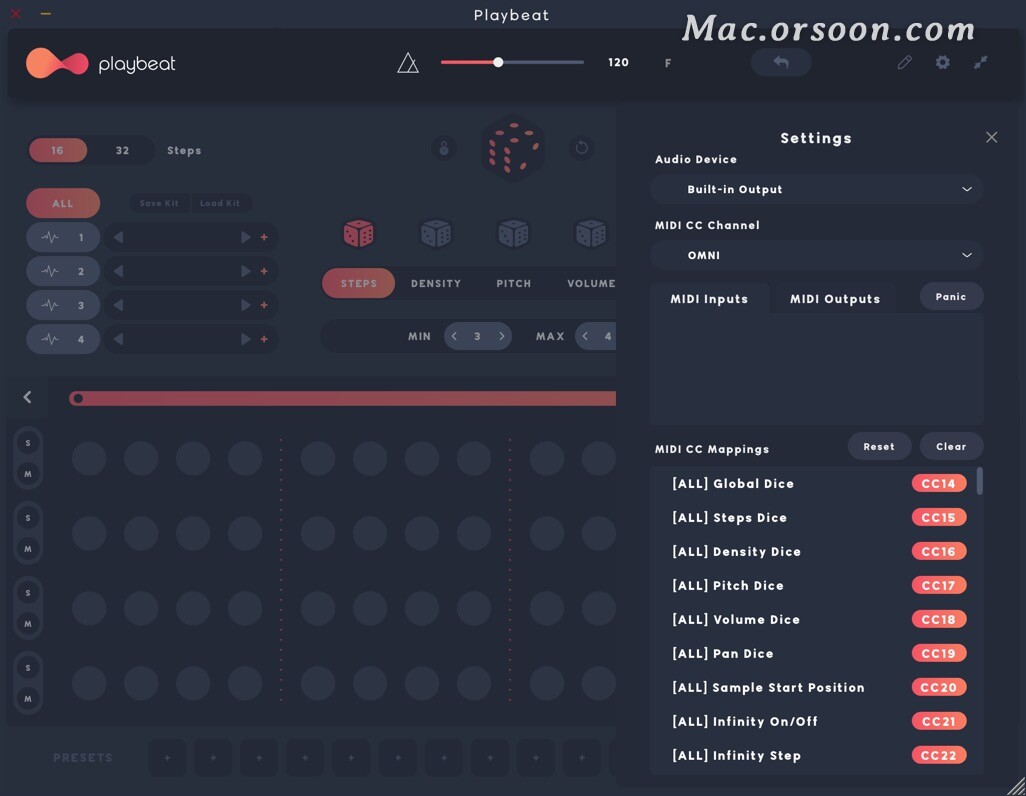
Task: Open the settings gear icon
Action: pyautogui.click(x=942, y=62)
